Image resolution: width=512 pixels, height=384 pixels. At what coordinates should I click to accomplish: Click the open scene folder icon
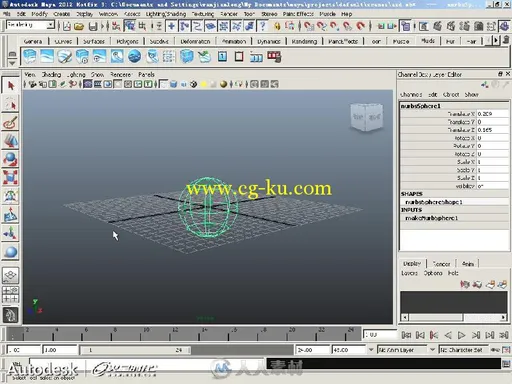(79, 26)
